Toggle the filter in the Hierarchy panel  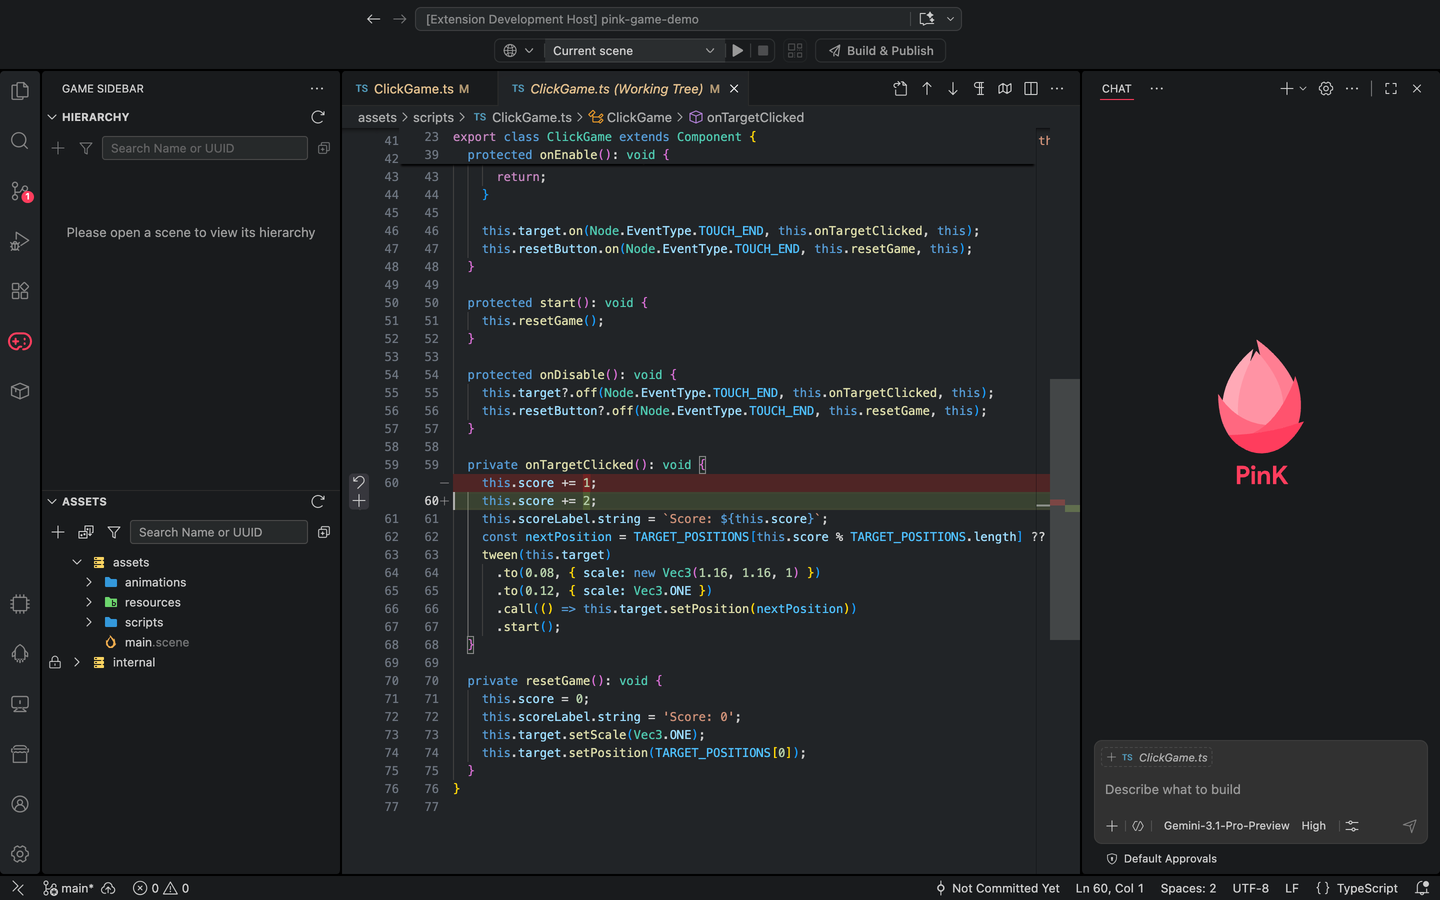click(86, 148)
